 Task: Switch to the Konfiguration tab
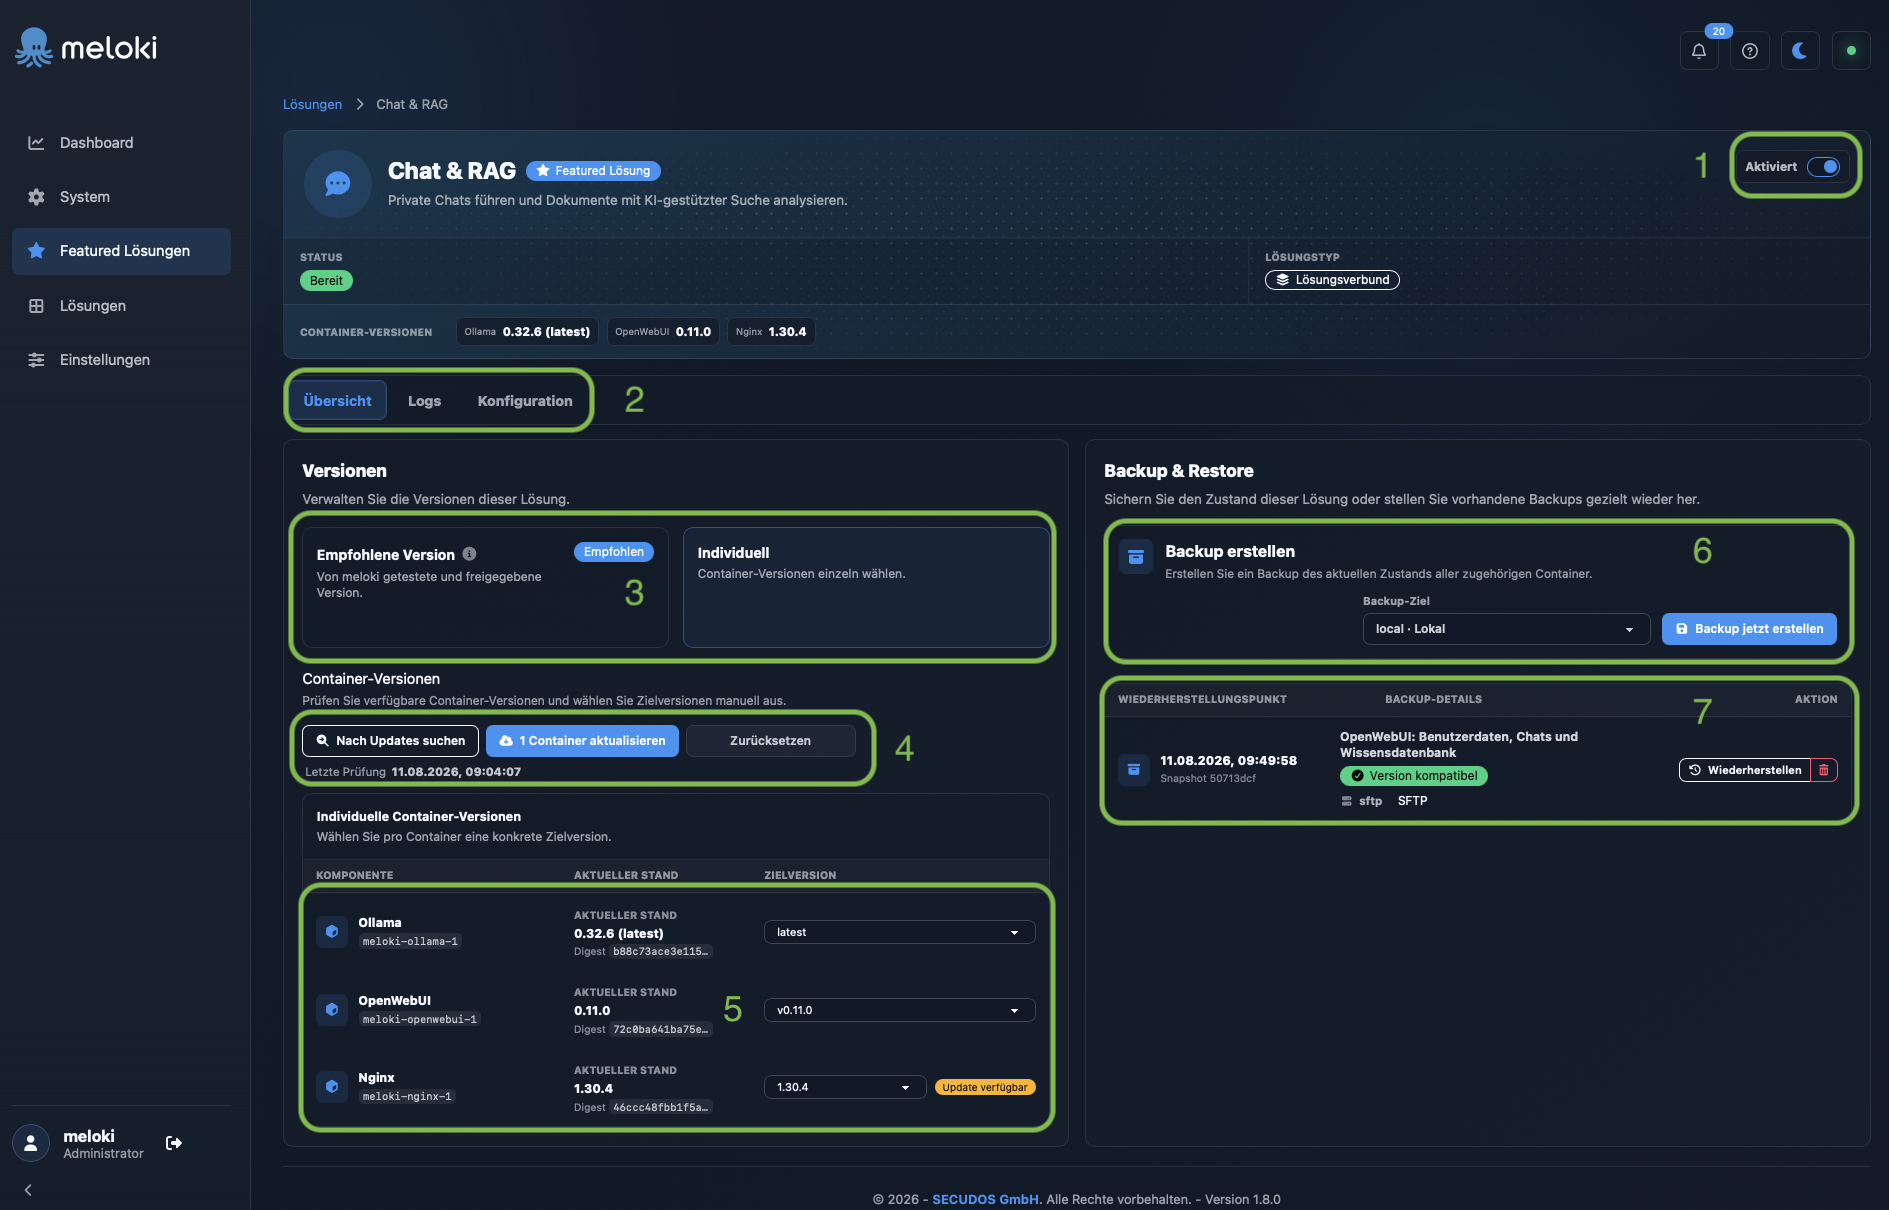[x=525, y=401]
